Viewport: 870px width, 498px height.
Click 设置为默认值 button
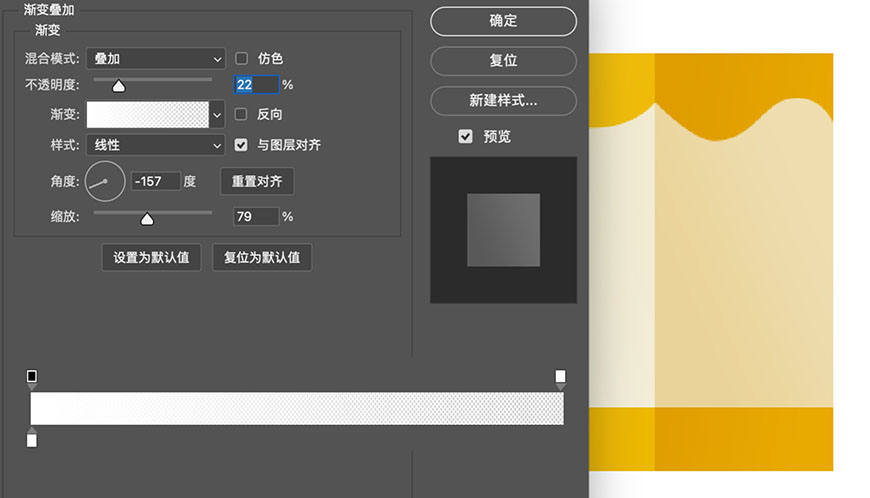pyautogui.click(x=151, y=257)
